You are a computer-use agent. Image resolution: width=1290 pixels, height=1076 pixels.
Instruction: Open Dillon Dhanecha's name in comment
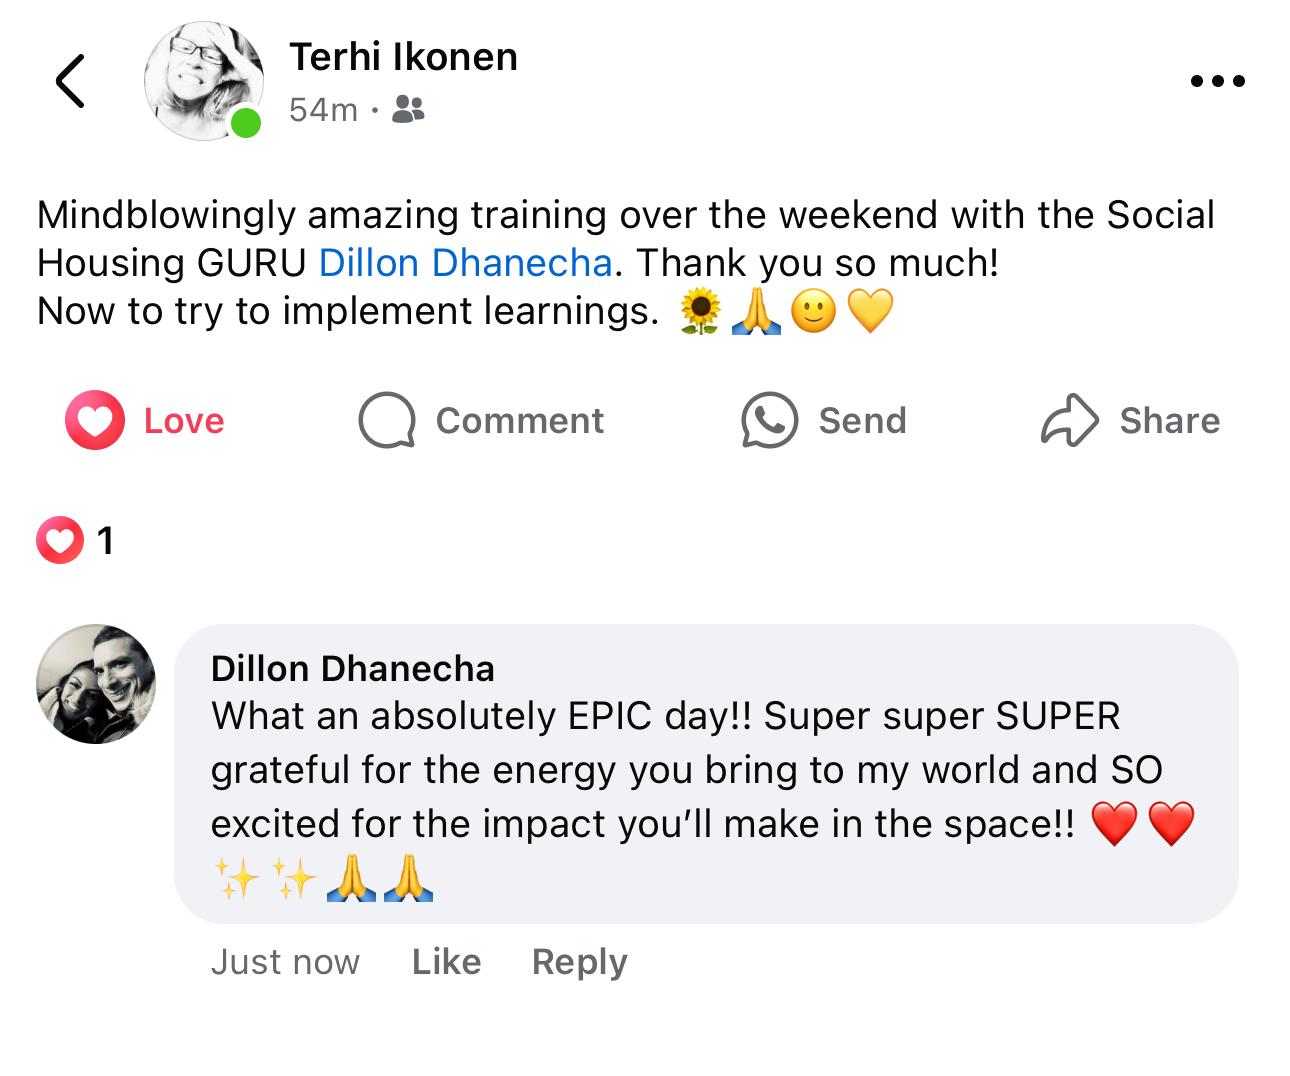point(352,669)
